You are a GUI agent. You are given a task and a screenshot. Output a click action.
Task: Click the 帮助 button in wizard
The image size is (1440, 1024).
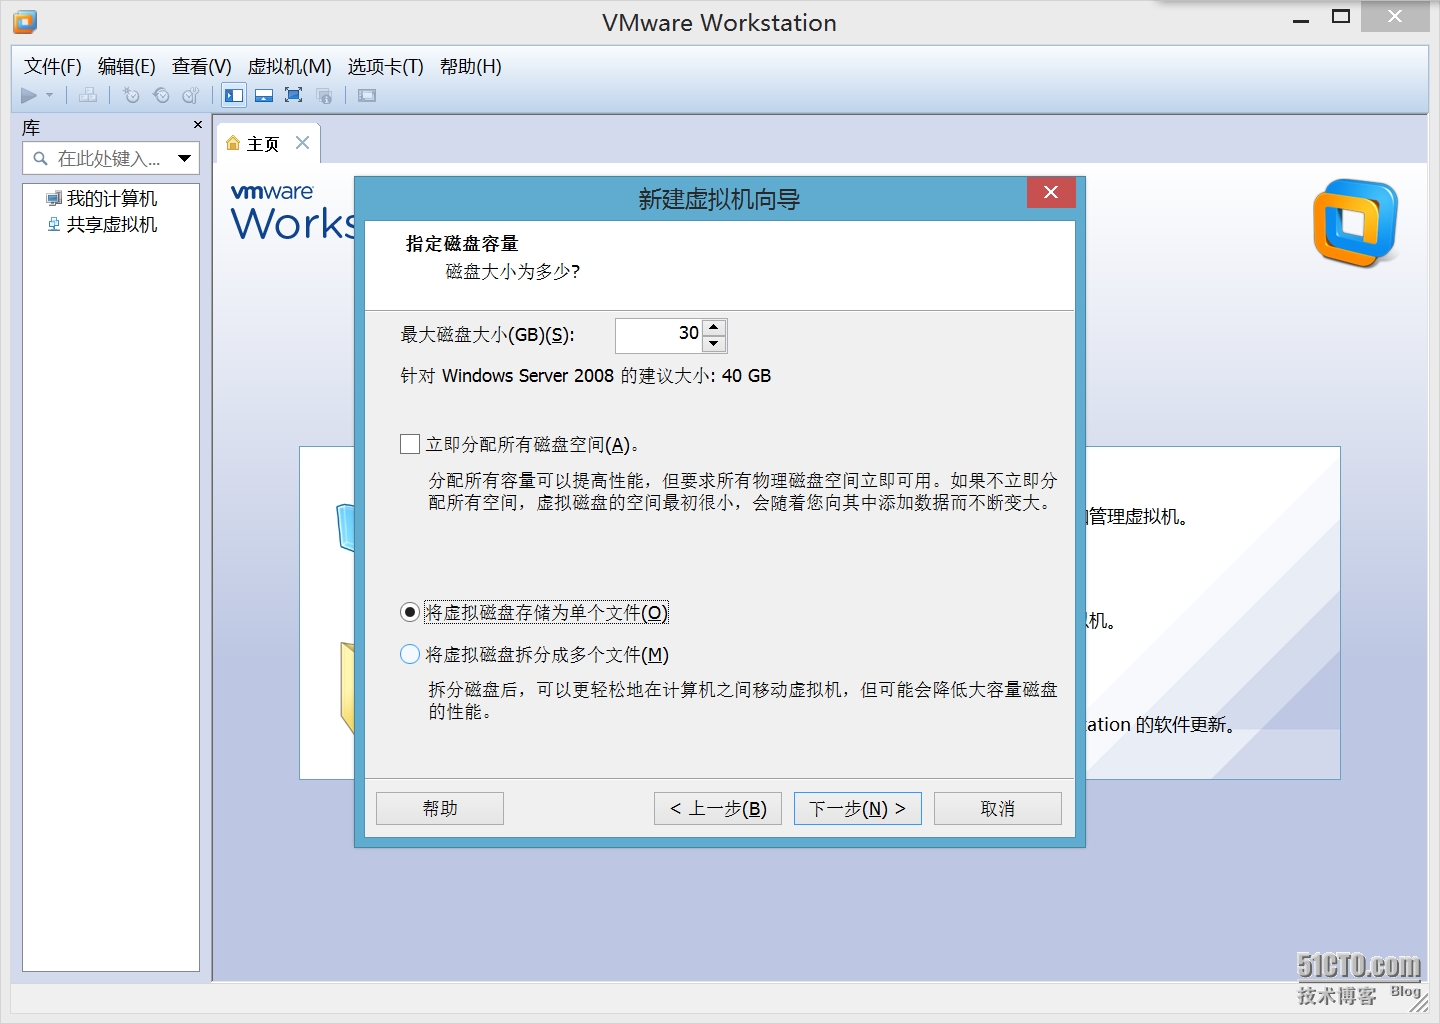coord(440,808)
